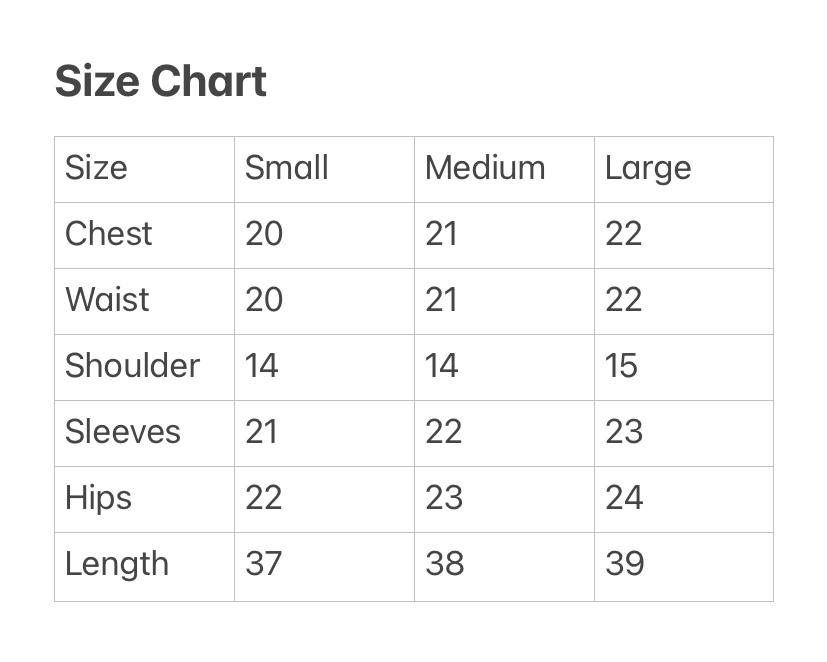Select Shoulder measurement for Large size
Viewport: 827px width, 662px height.
click(x=621, y=366)
